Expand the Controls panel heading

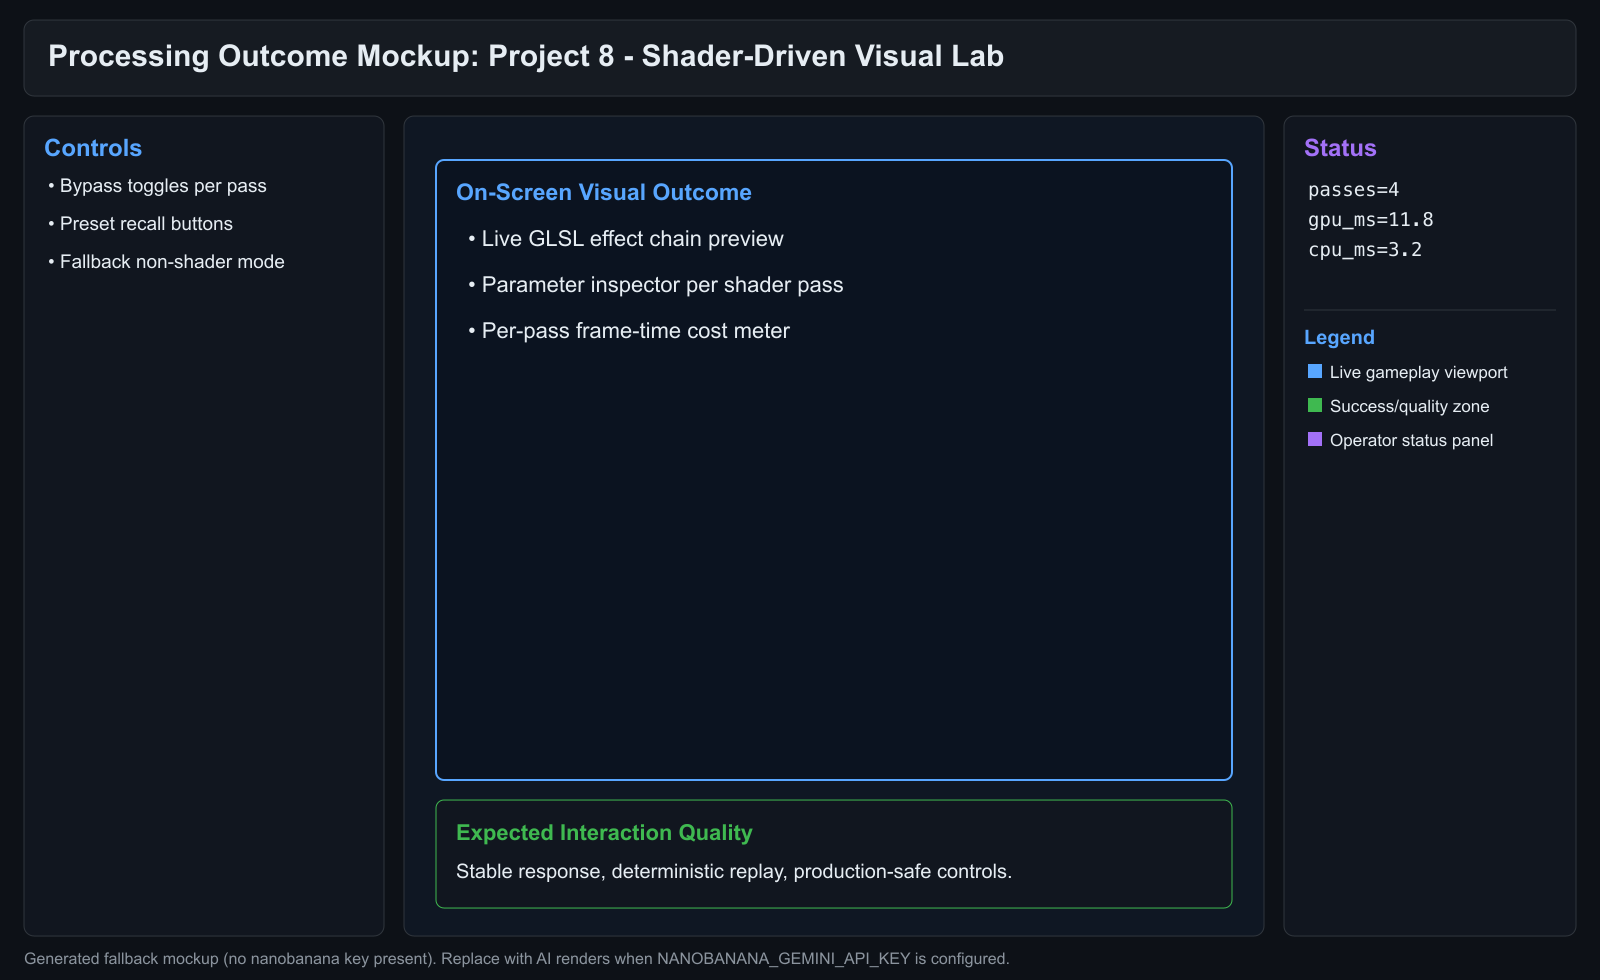[92, 147]
